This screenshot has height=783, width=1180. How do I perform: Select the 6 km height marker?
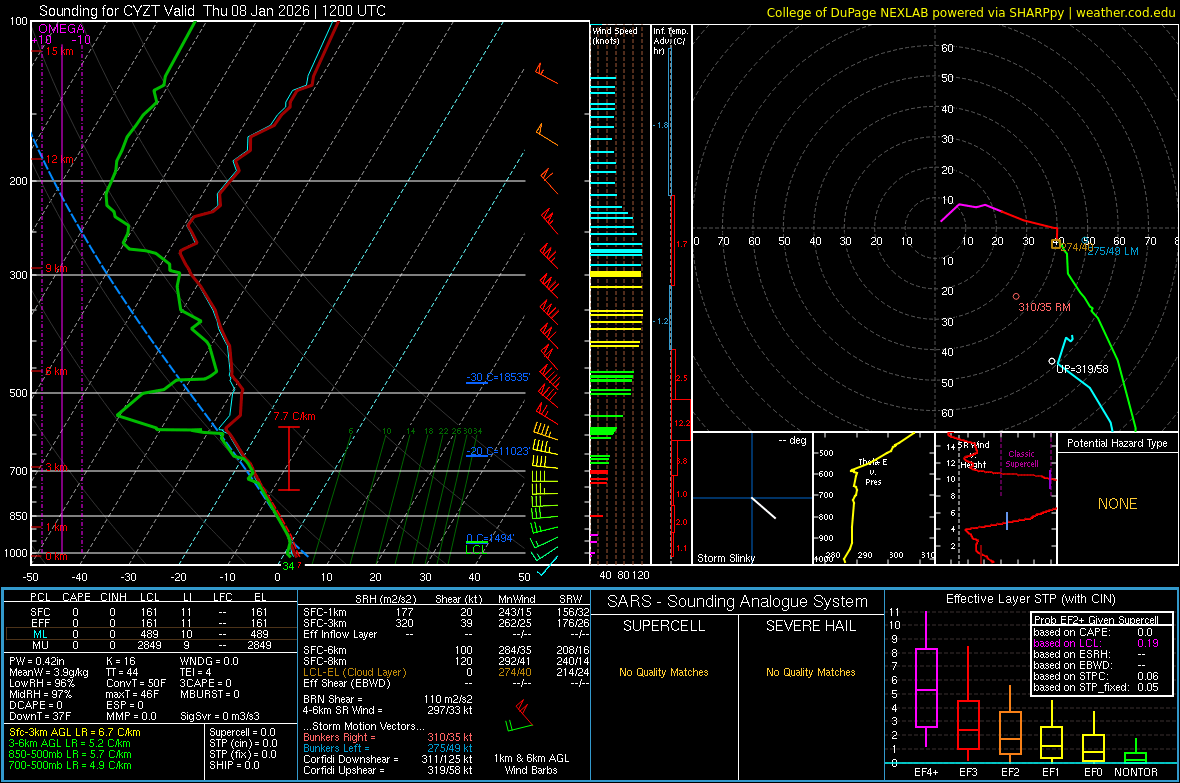(54, 371)
